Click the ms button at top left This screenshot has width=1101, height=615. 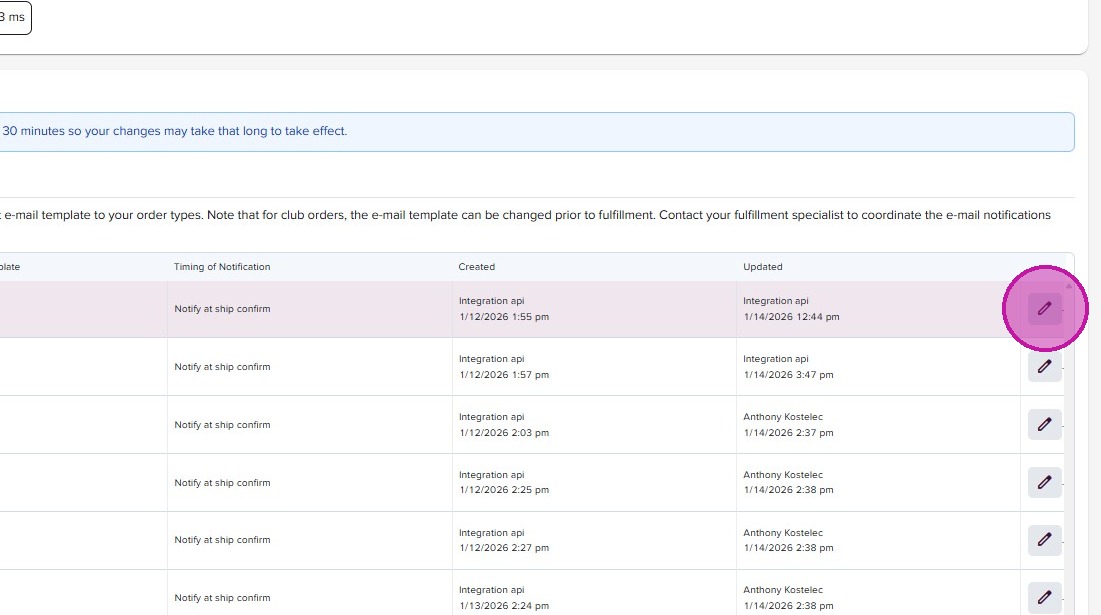14,18
